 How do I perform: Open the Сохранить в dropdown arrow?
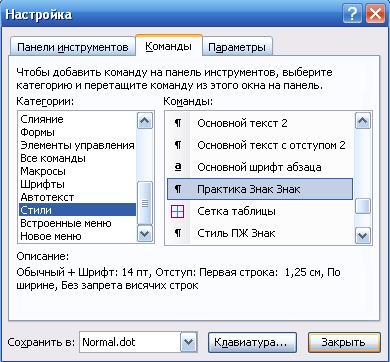188,342
